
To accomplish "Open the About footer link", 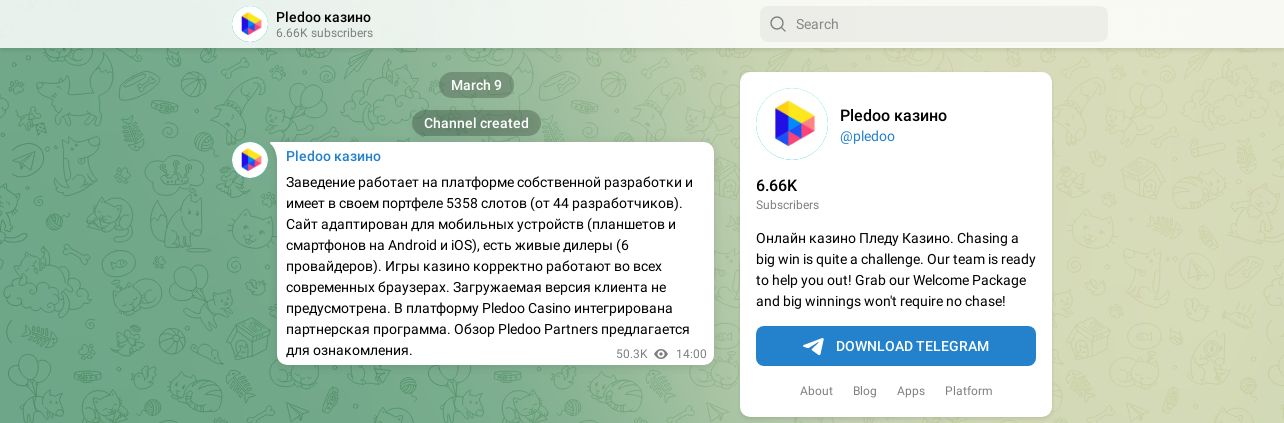I will pyautogui.click(x=816, y=391).
